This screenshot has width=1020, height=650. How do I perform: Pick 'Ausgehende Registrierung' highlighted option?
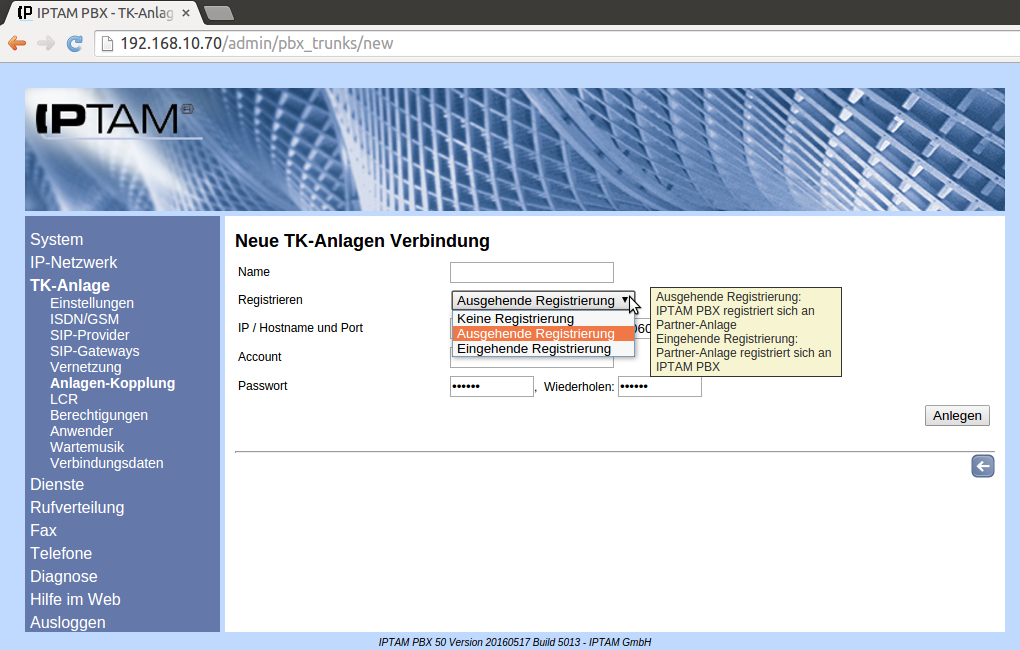point(535,333)
